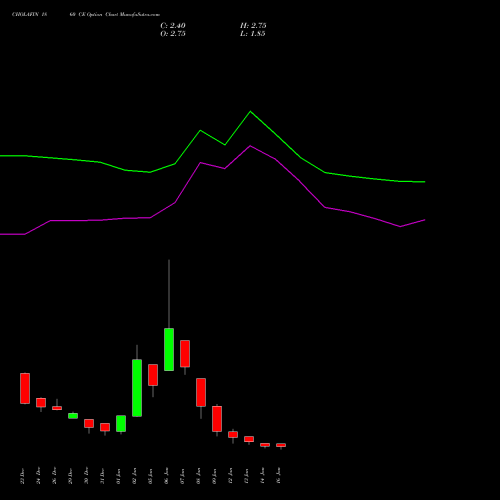
Task: Click the 08 Jan date label
Action: tap(198, 475)
